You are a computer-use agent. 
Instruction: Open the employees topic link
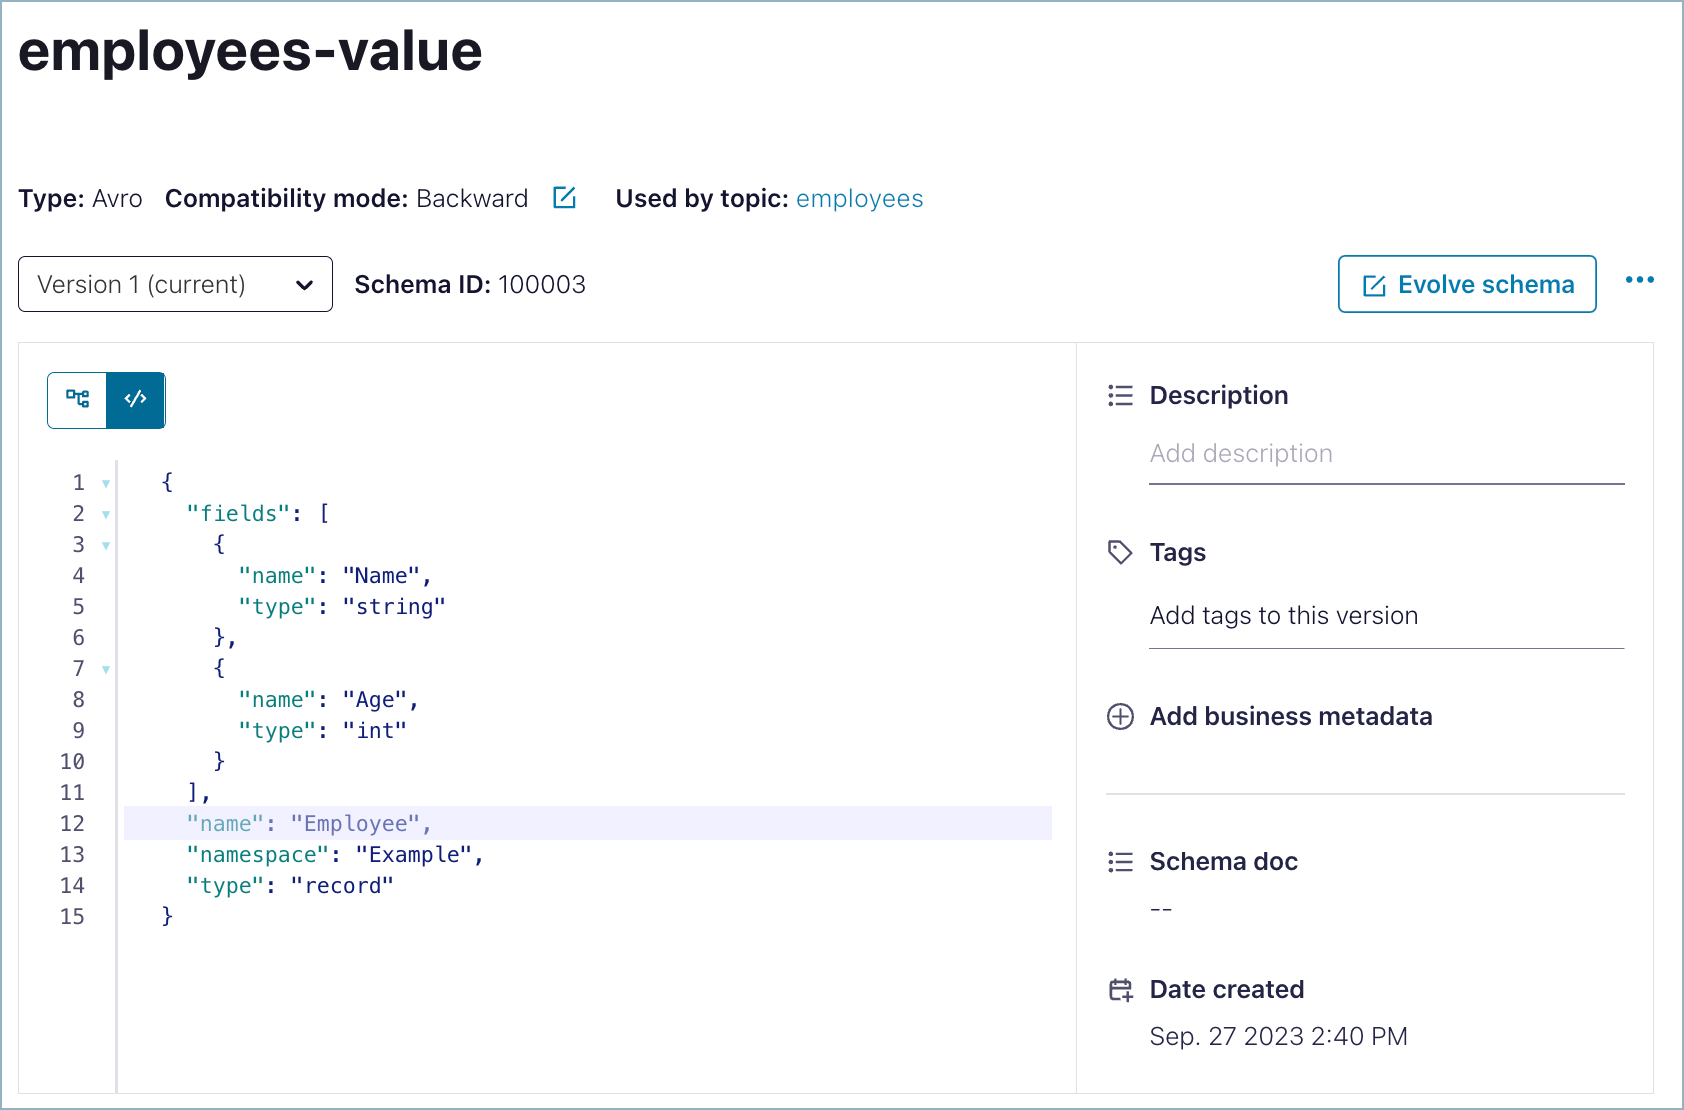click(859, 198)
